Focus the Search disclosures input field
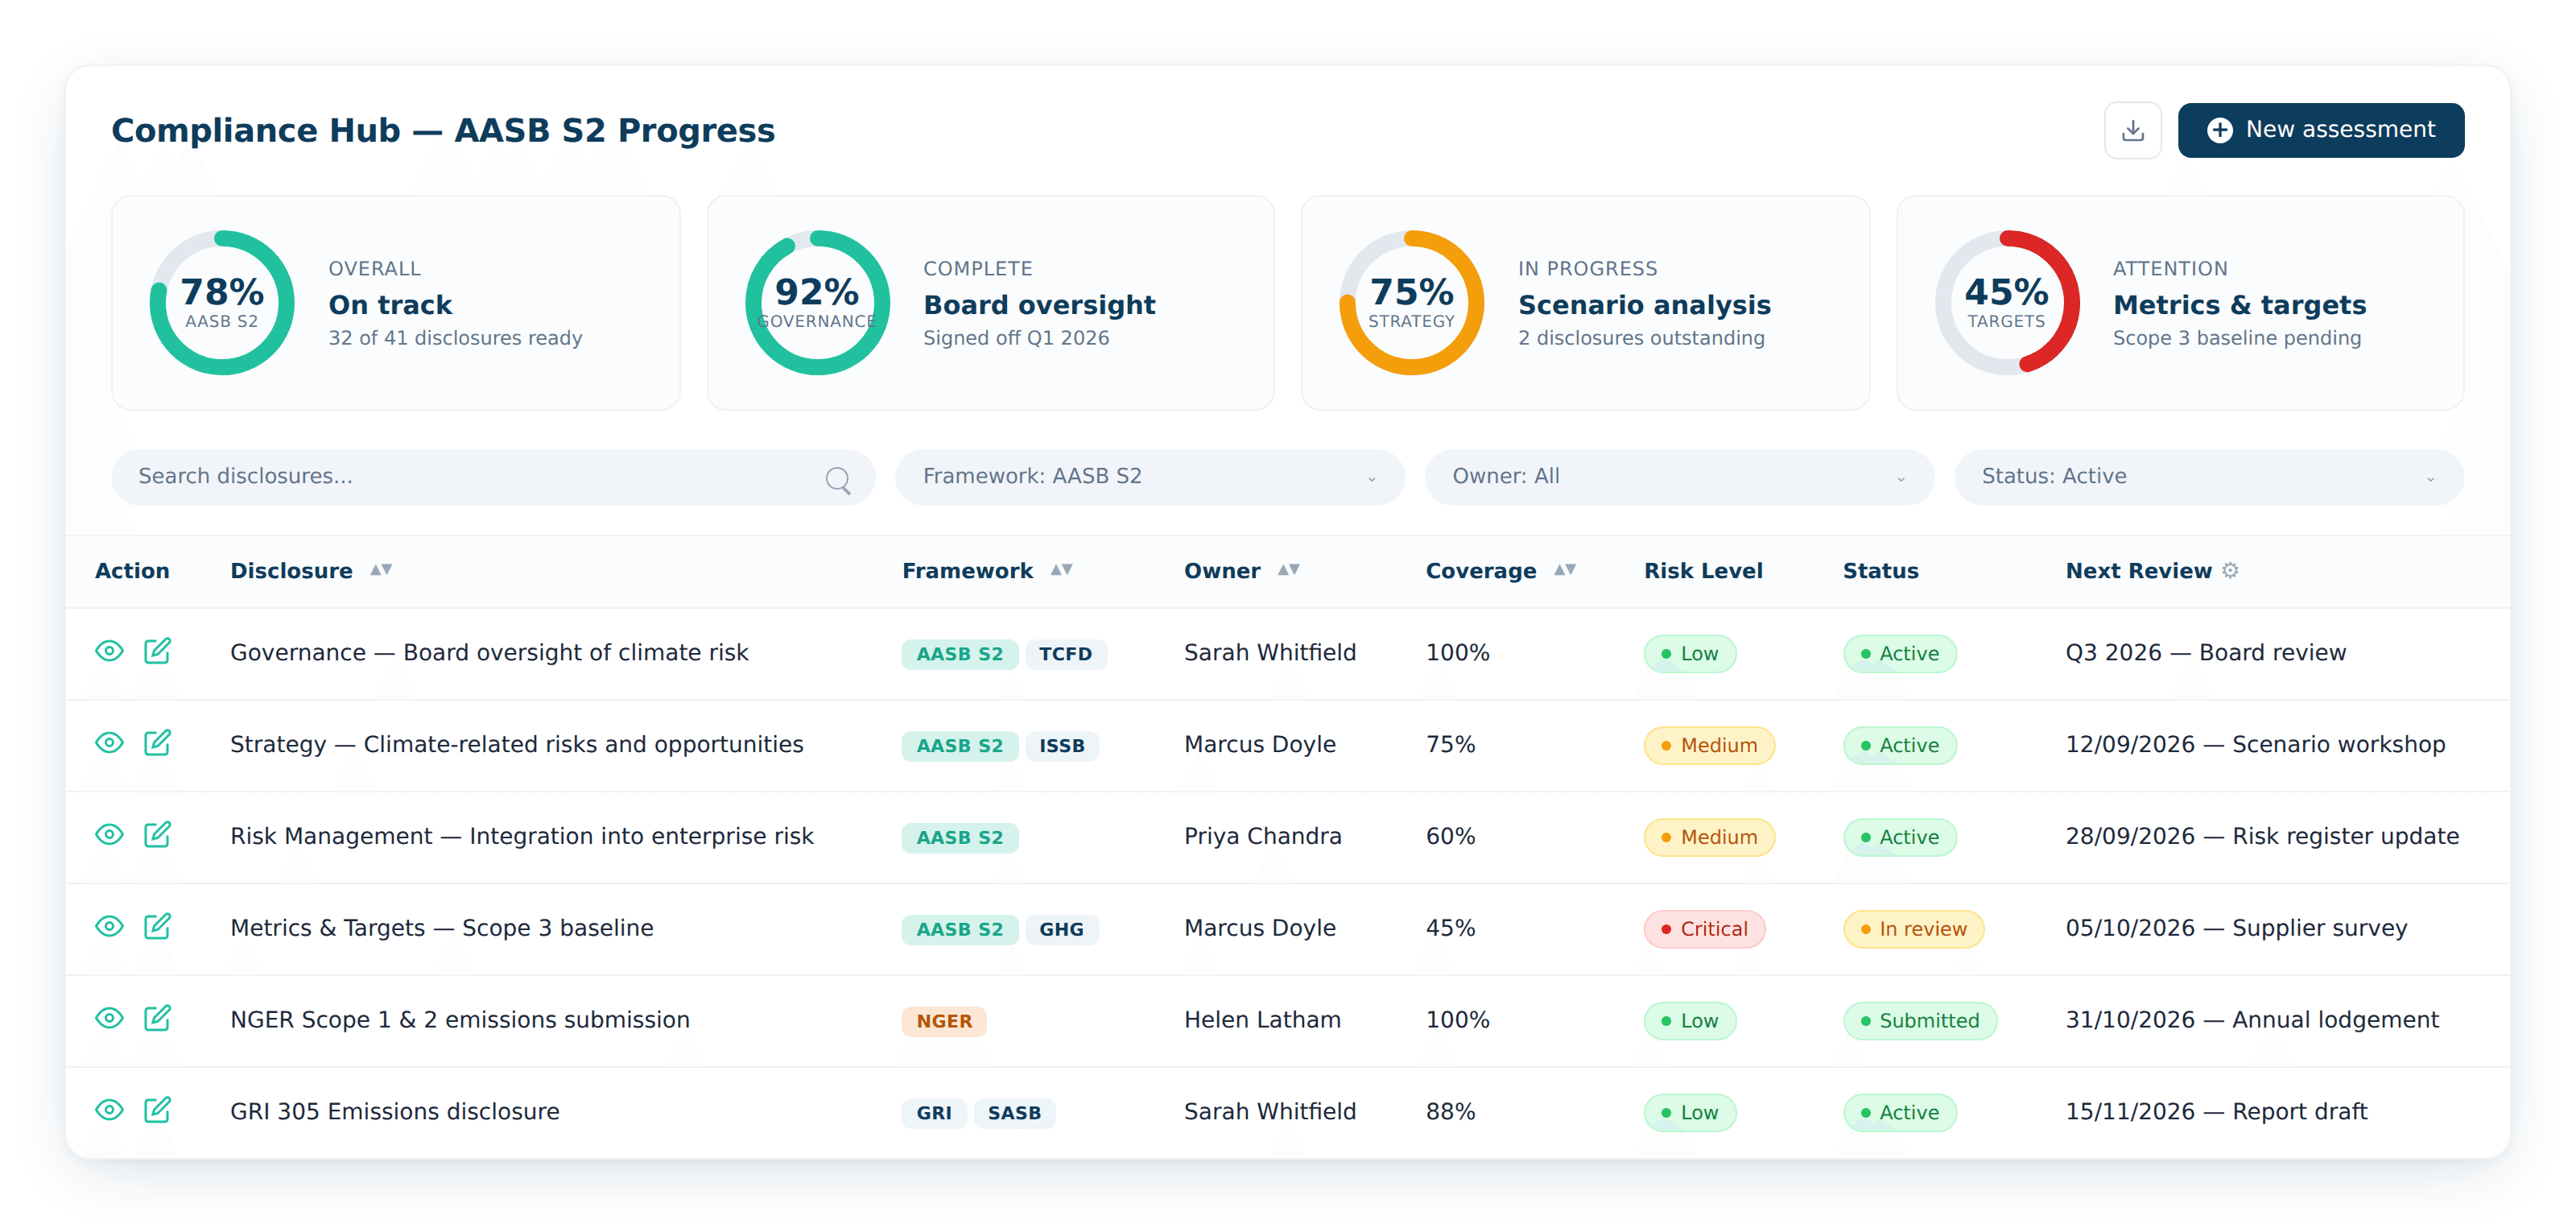The image size is (2576, 1224). tap(493, 477)
